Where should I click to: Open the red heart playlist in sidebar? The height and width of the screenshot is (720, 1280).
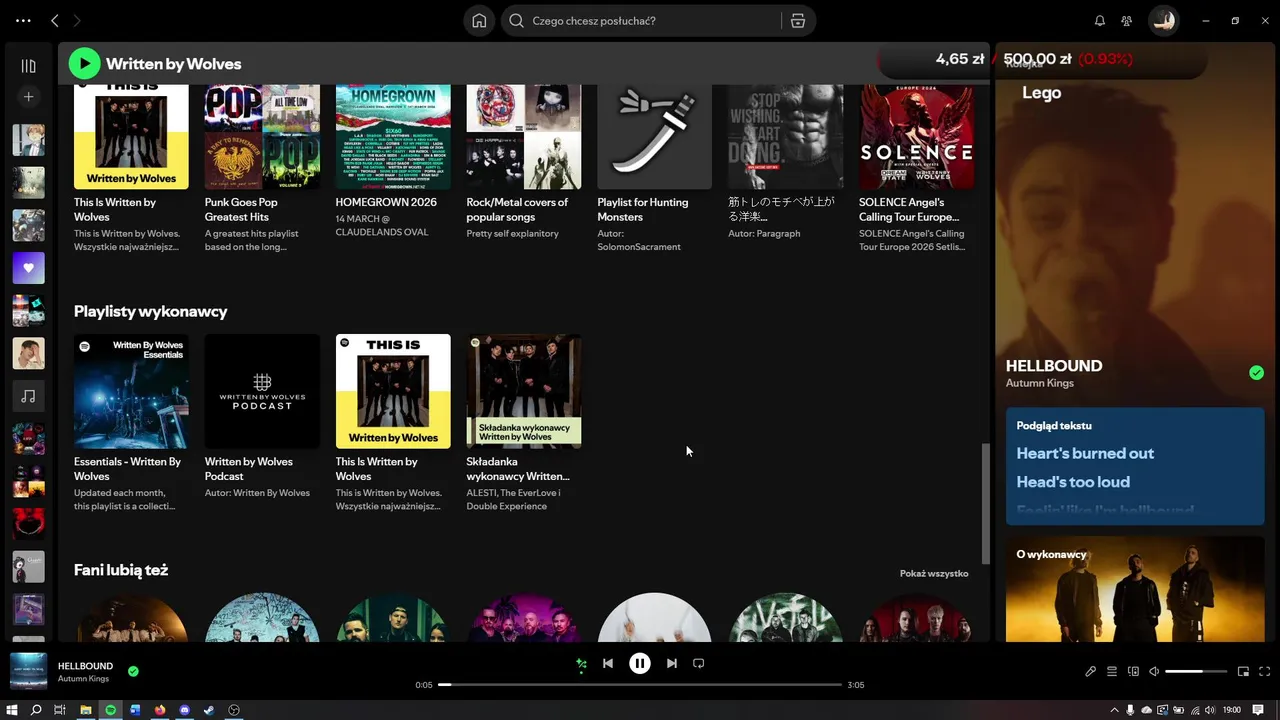[28, 523]
